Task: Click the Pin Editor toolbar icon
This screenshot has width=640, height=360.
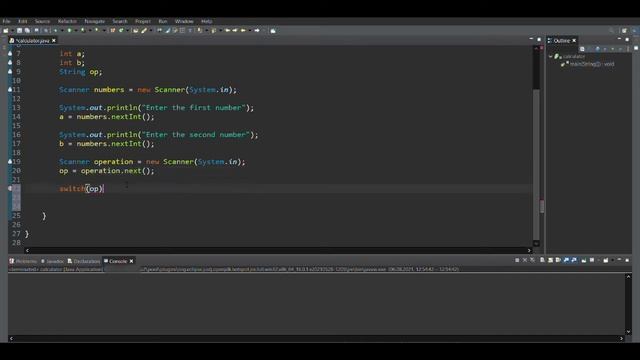Action: click(x=273, y=31)
